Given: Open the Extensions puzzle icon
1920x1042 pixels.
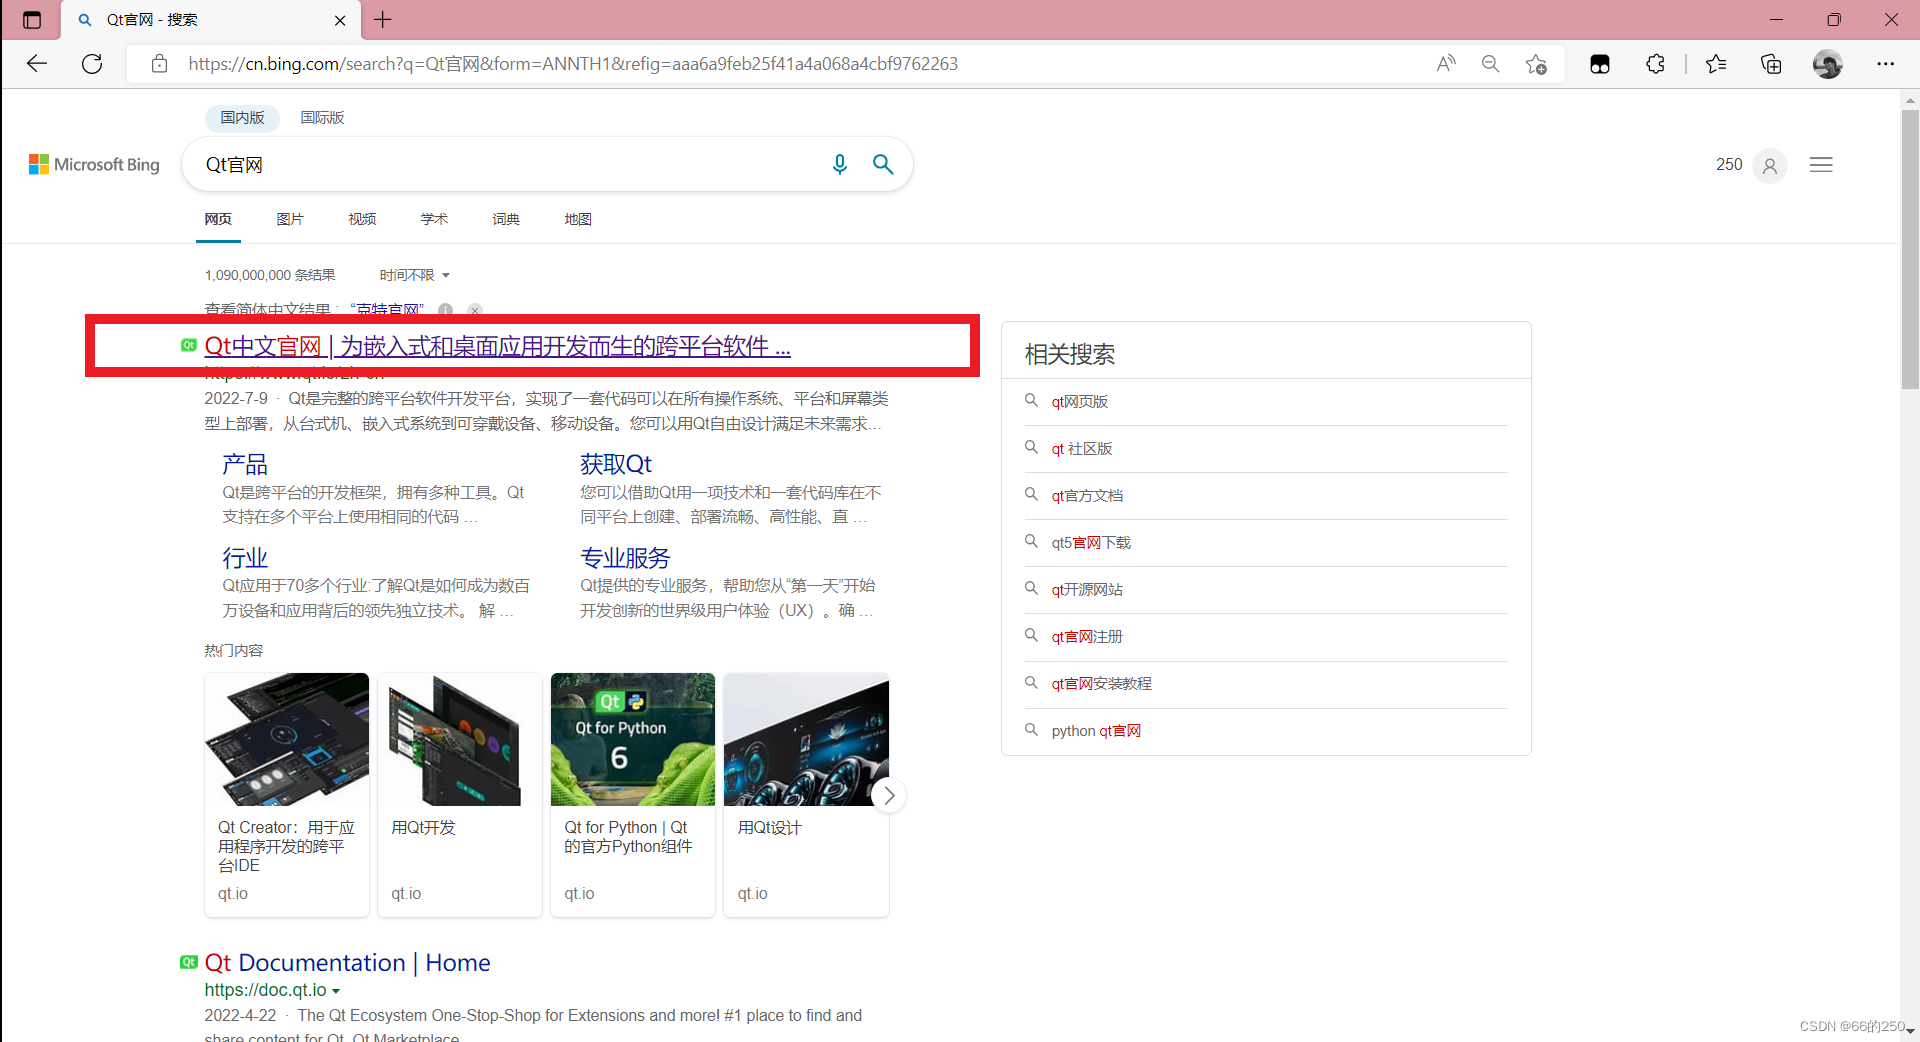Looking at the screenshot, I should 1655,63.
